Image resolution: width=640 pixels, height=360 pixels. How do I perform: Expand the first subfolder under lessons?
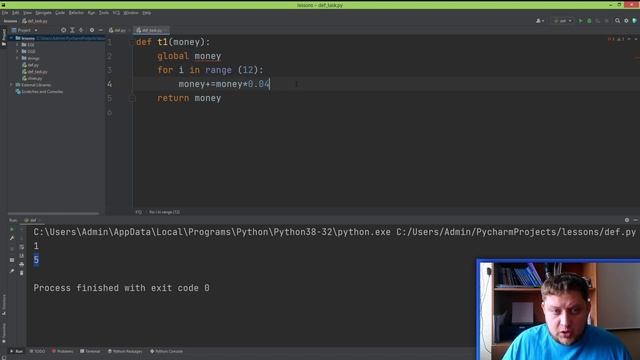pyautogui.click(x=17, y=44)
